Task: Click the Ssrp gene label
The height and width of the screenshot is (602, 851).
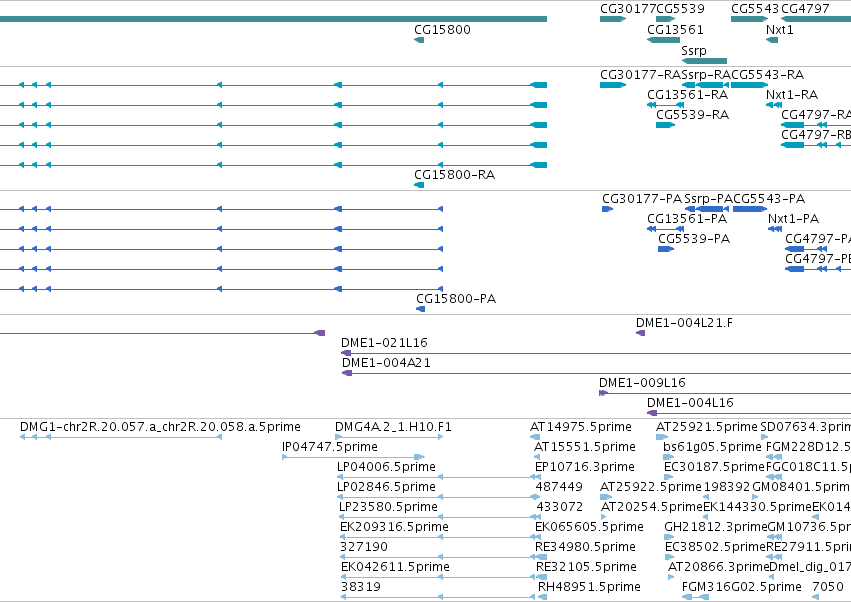Action: click(694, 51)
